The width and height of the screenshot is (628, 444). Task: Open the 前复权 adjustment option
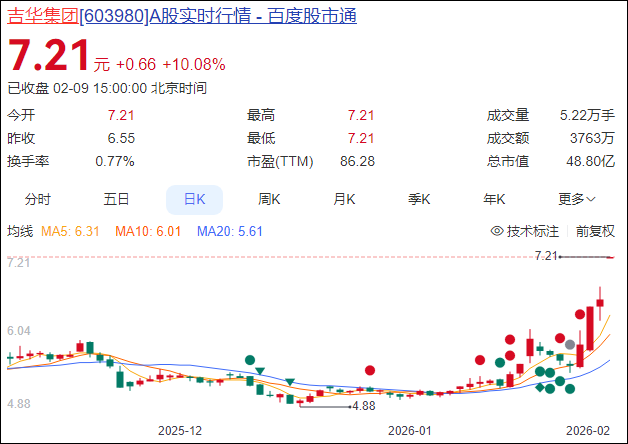point(595,231)
